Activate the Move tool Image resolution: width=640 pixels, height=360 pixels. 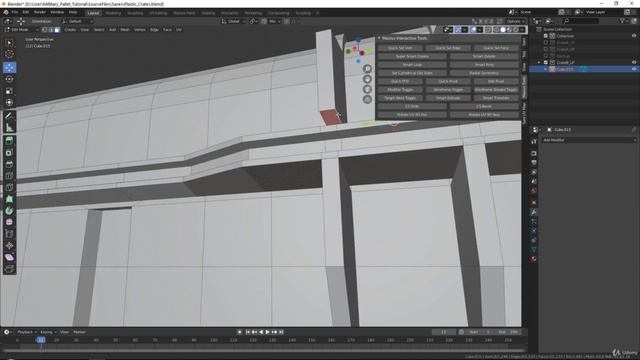pos(9,67)
